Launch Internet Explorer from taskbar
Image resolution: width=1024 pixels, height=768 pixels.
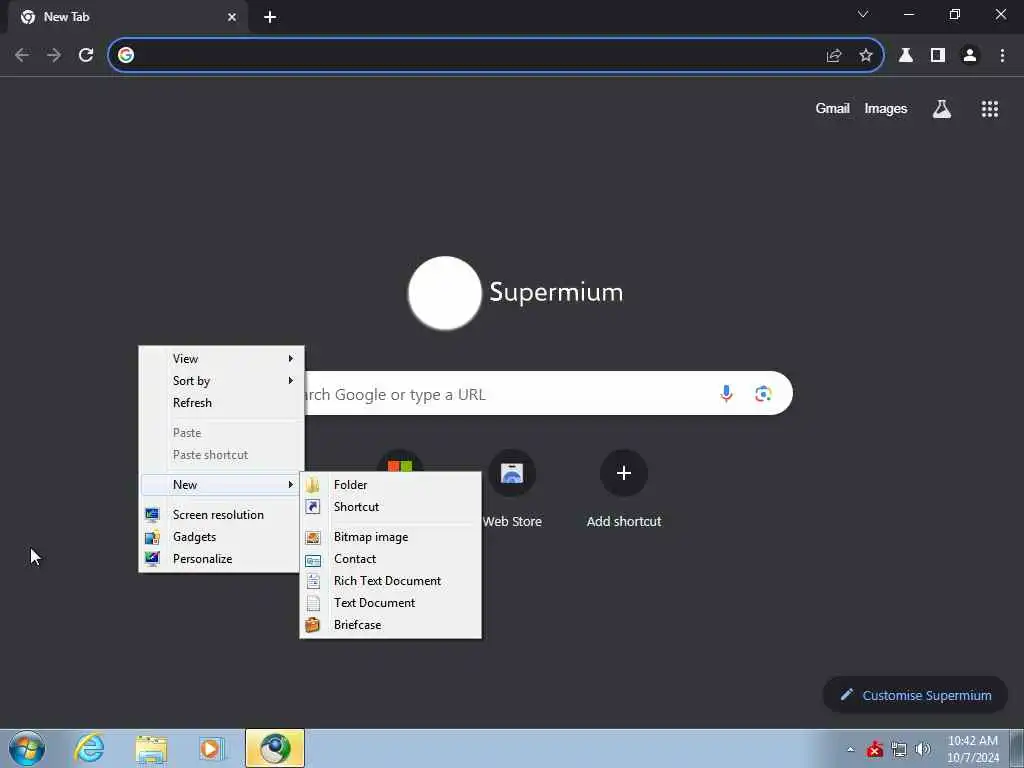[x=89, y=748]
